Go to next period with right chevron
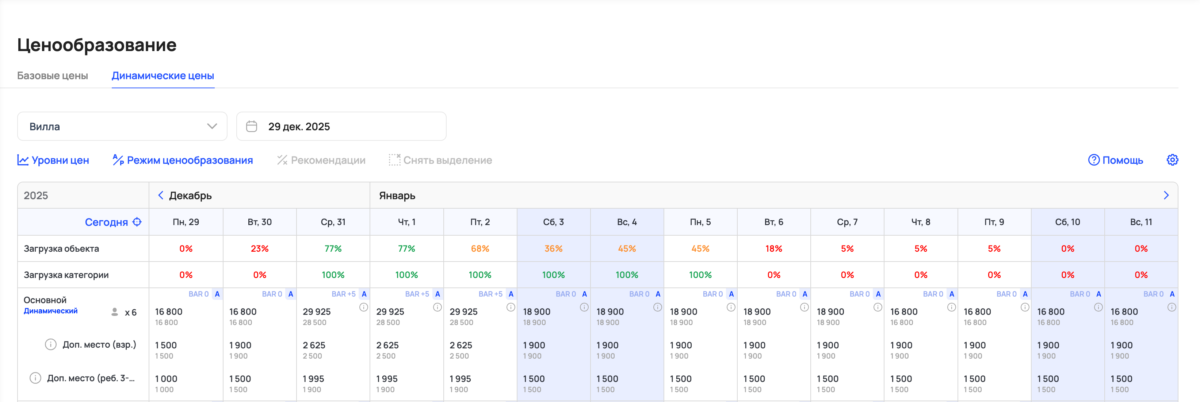This screenshot has height=402, width=1200. [1166, 196]
